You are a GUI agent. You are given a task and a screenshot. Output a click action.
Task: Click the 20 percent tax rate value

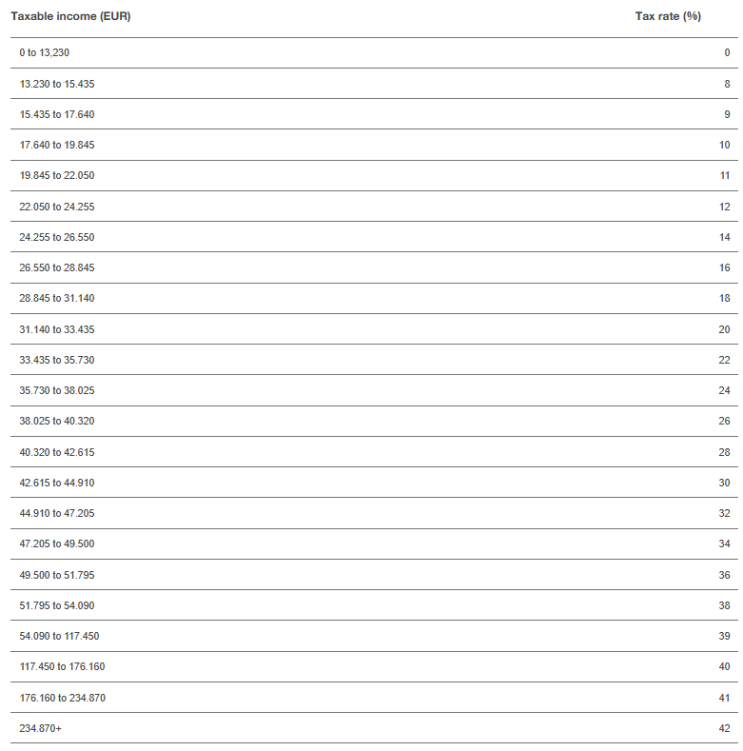pos(724,330)
